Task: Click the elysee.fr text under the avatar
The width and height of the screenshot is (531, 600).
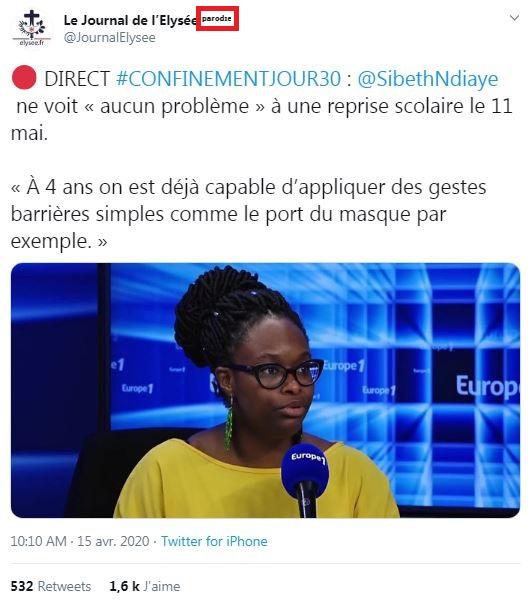Action: click(31, 43)
